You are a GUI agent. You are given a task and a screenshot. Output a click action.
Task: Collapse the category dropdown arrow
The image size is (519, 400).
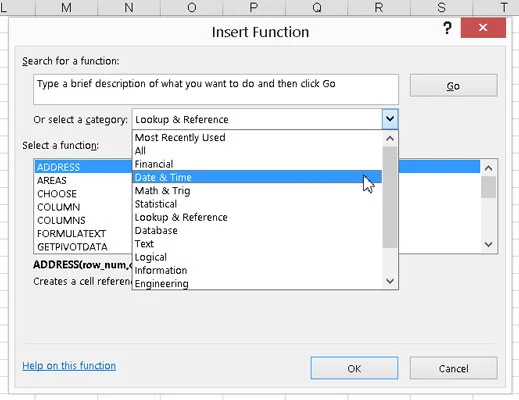click(x=390, y=119)
